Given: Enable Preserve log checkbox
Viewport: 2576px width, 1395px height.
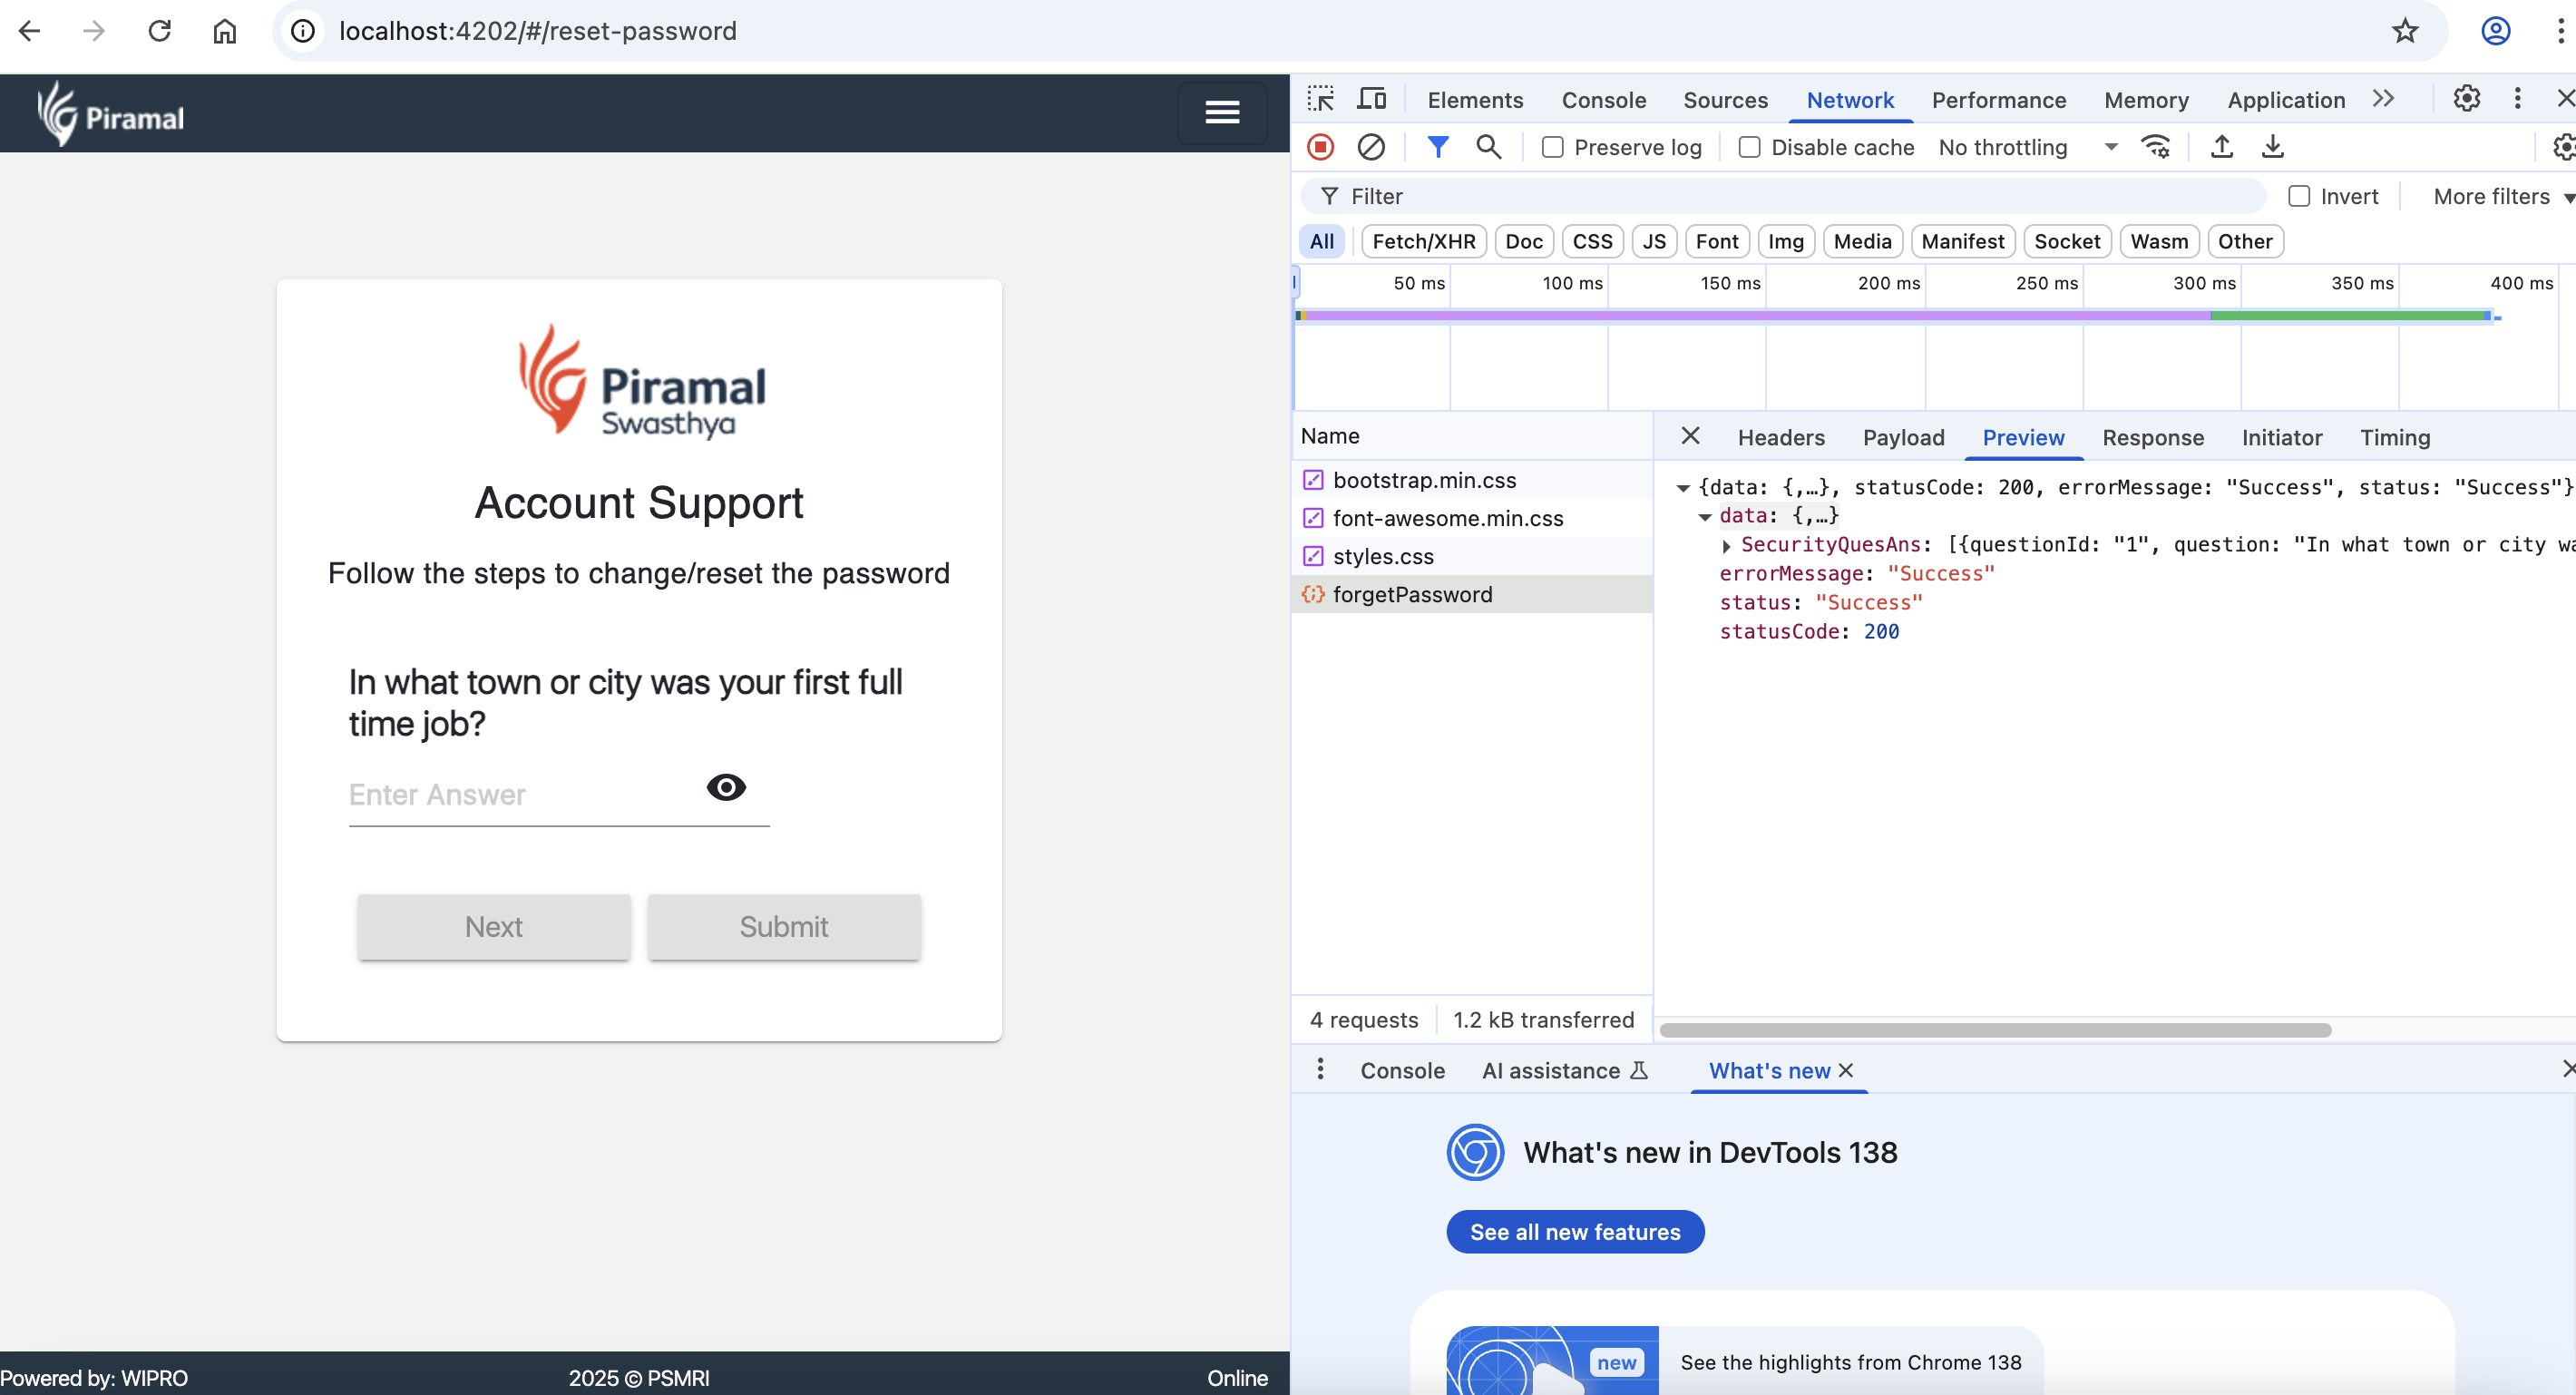Looking at the screenshot, I should (x=1553, y=147).
